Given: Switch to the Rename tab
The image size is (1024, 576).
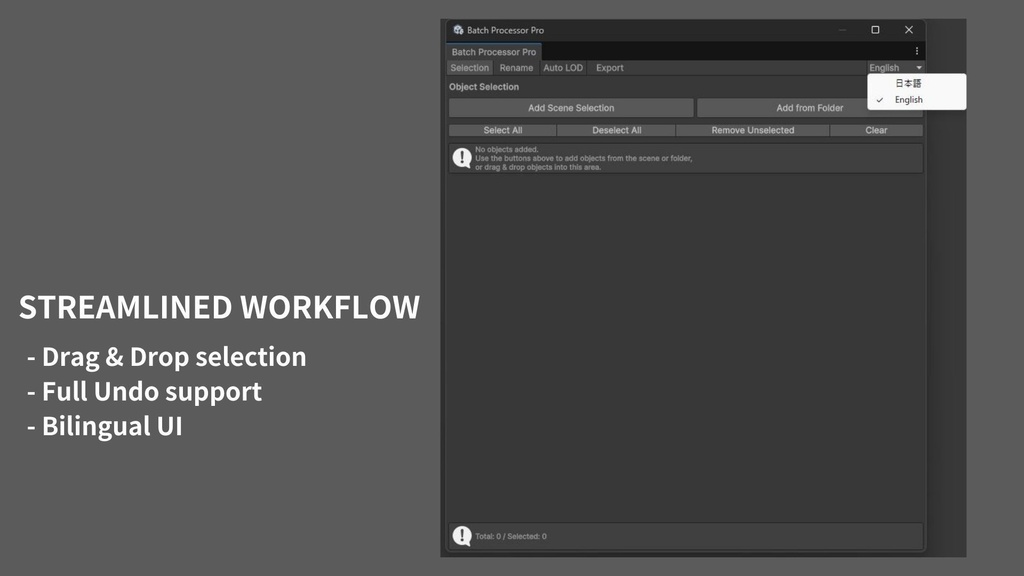Looking at the screenshot, I should [516, 67].
